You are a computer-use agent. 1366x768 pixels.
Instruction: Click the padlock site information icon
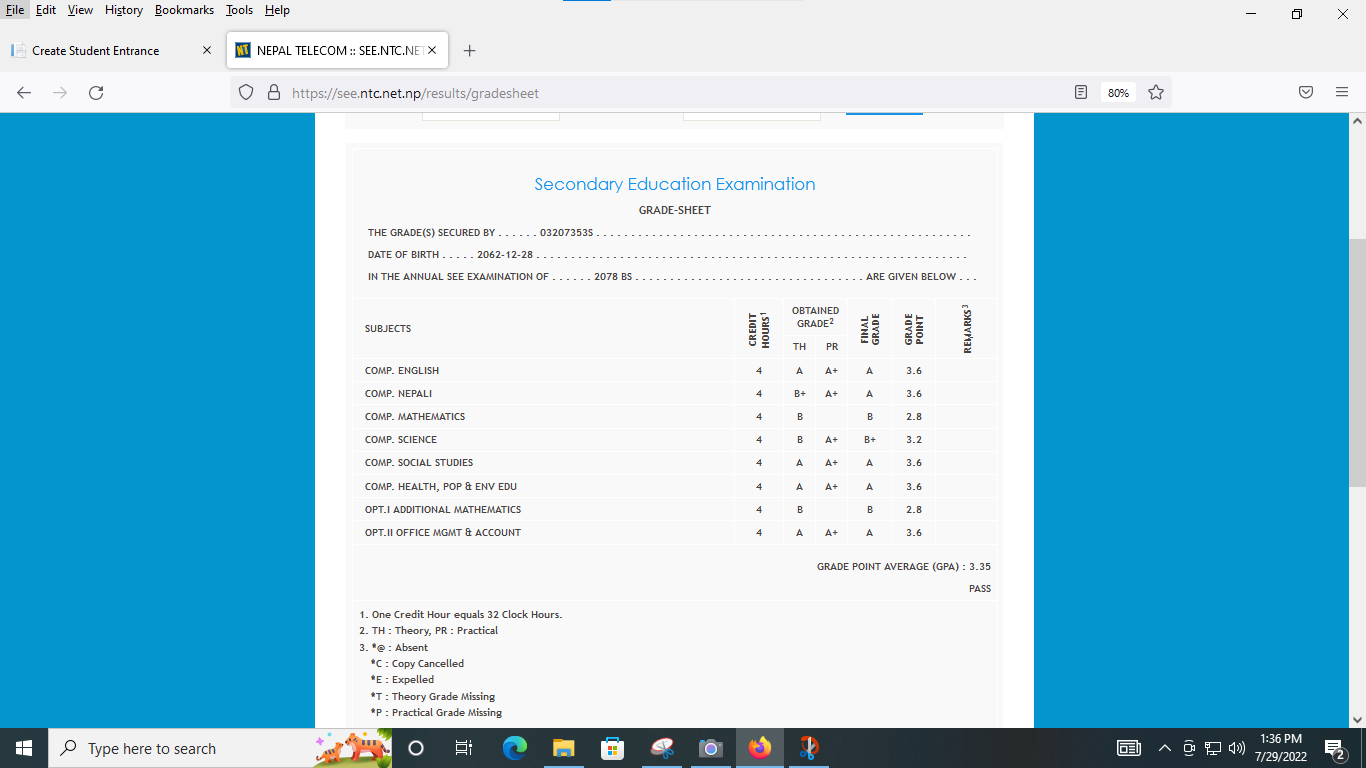coord(273,93)
